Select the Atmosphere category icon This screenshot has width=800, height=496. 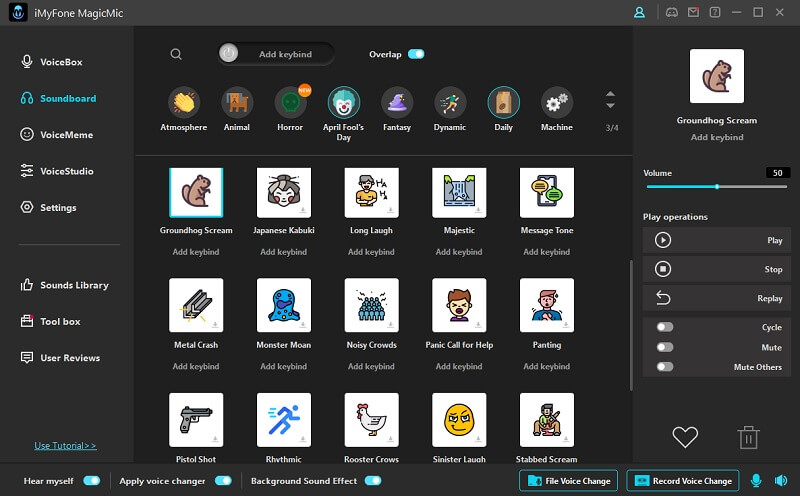coord(184,103)
